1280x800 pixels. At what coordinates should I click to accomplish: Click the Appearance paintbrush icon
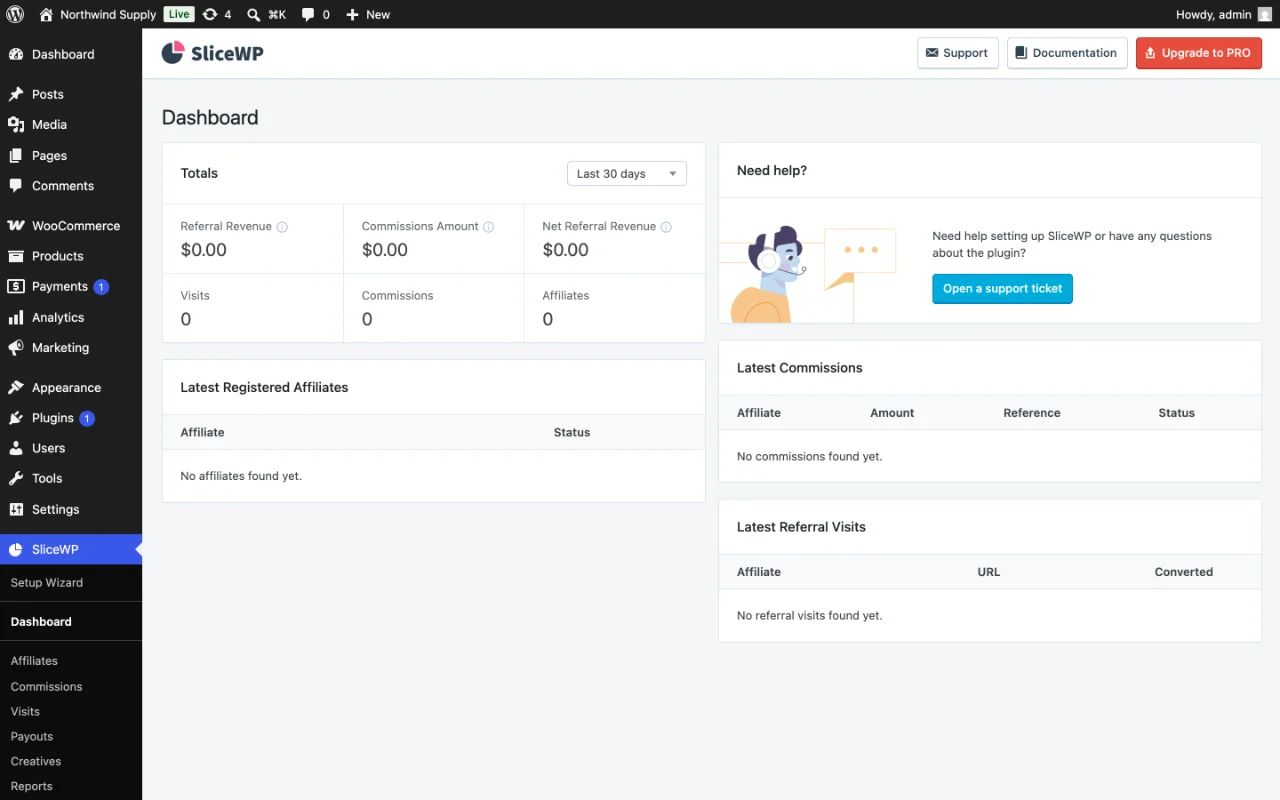[16, 388]
